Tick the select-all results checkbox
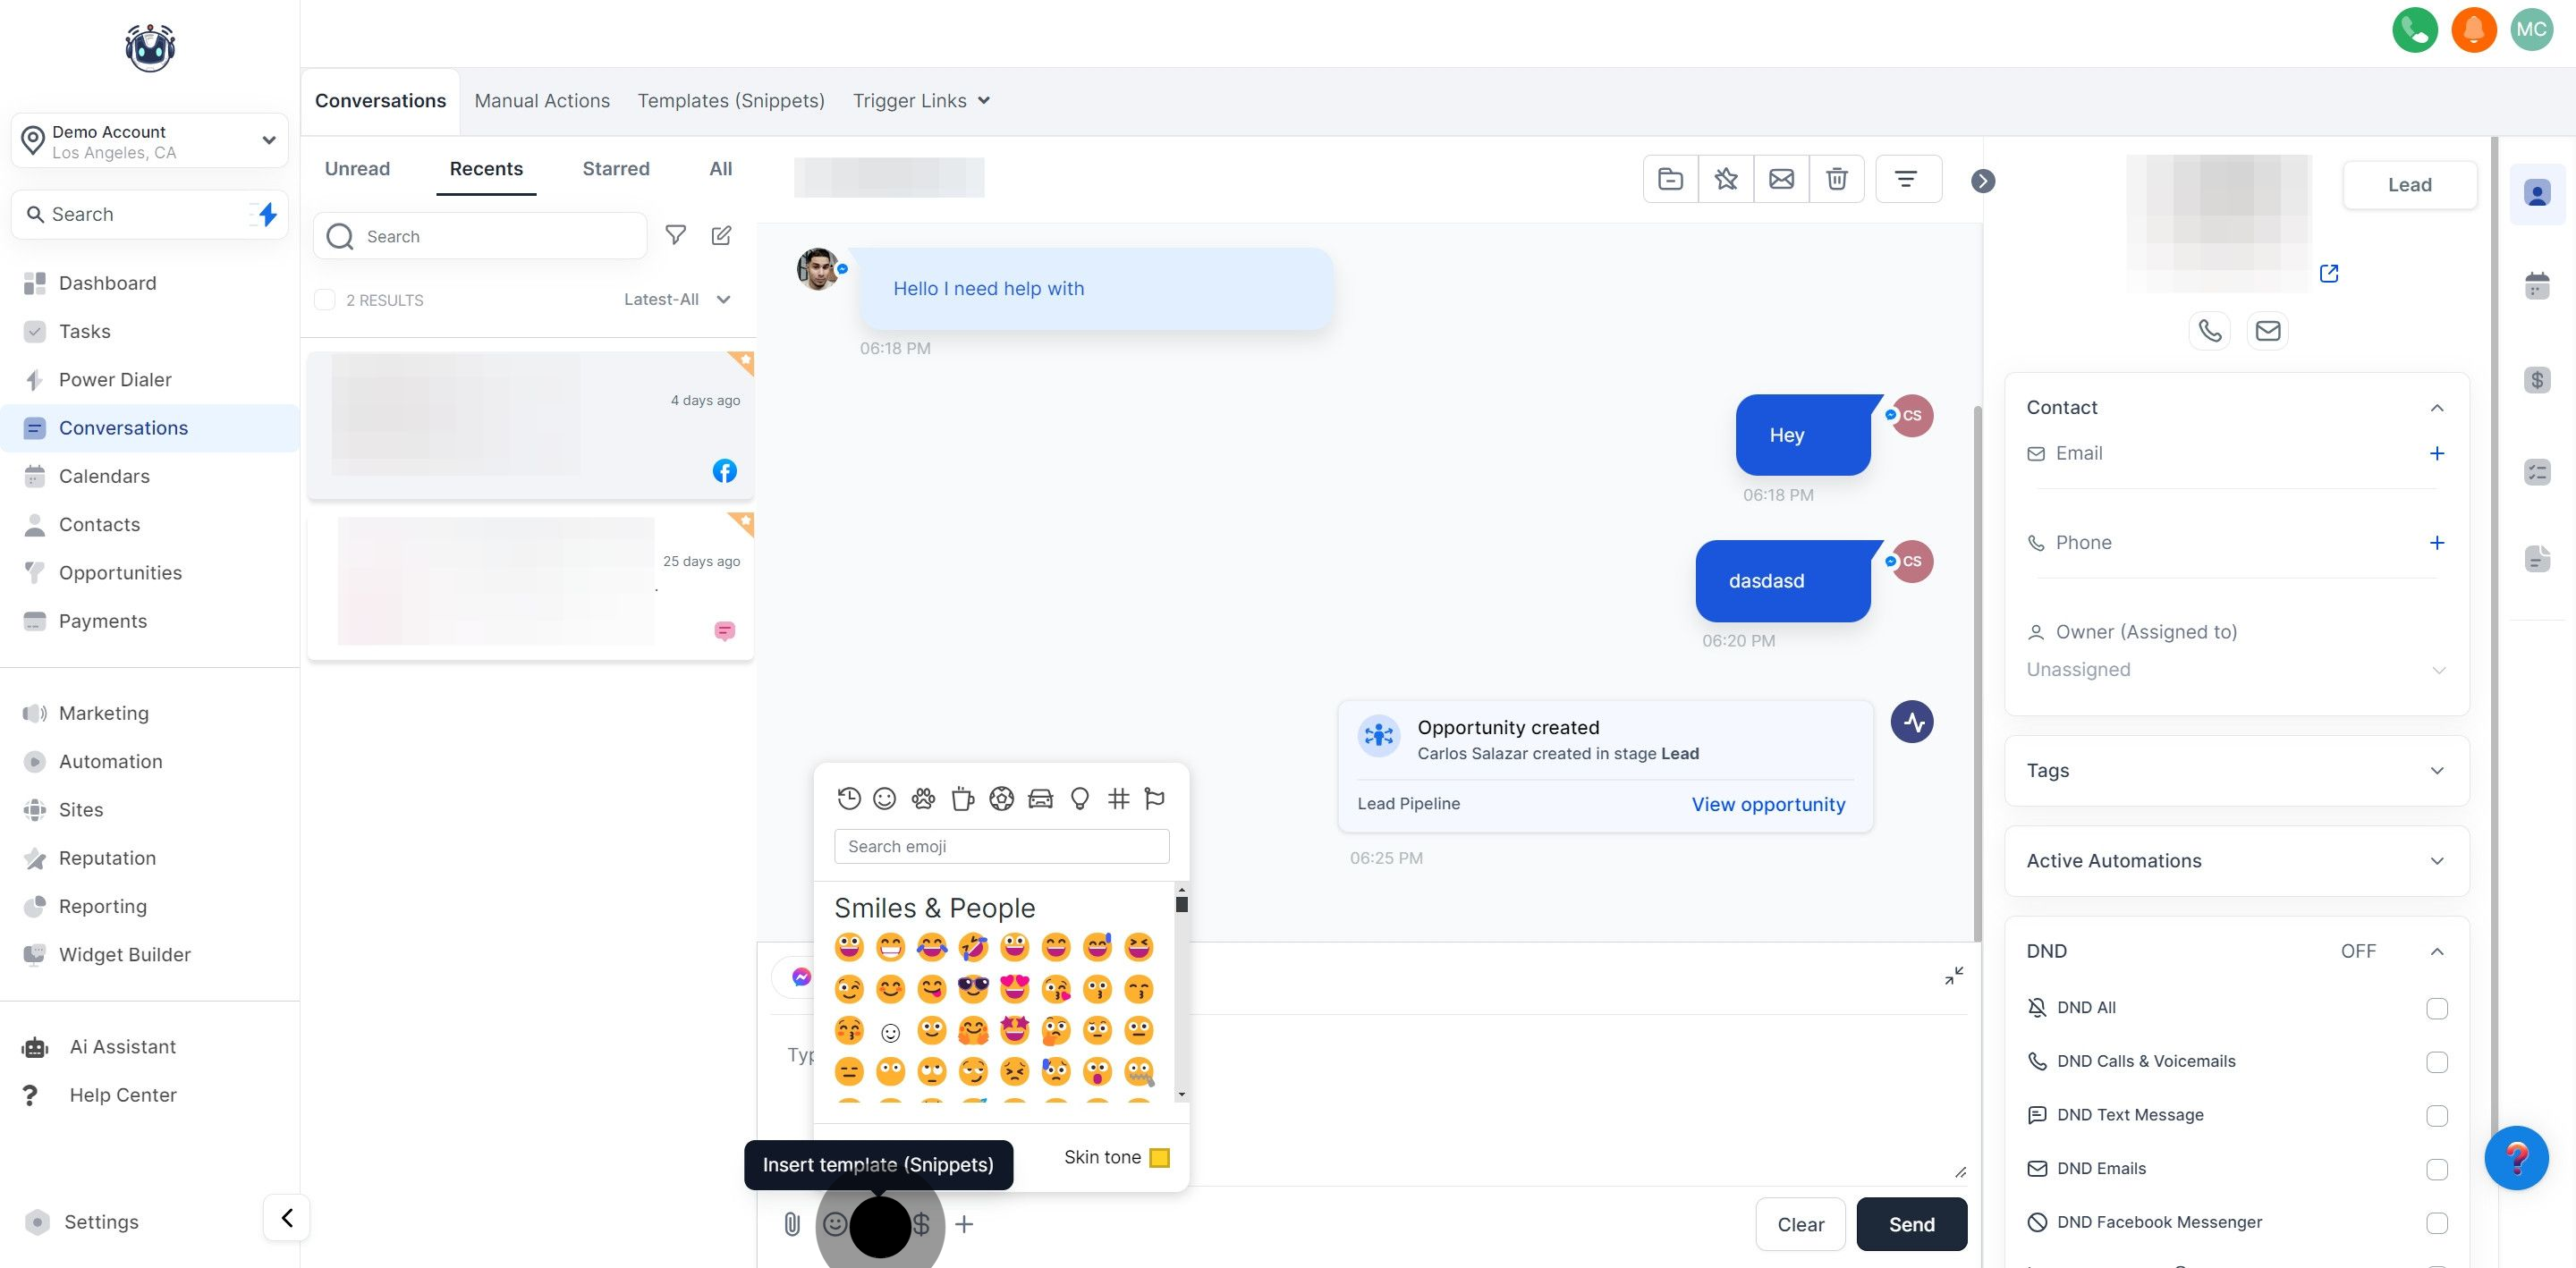Screen dimensions: 2576x1268 [x=325, y=300]
